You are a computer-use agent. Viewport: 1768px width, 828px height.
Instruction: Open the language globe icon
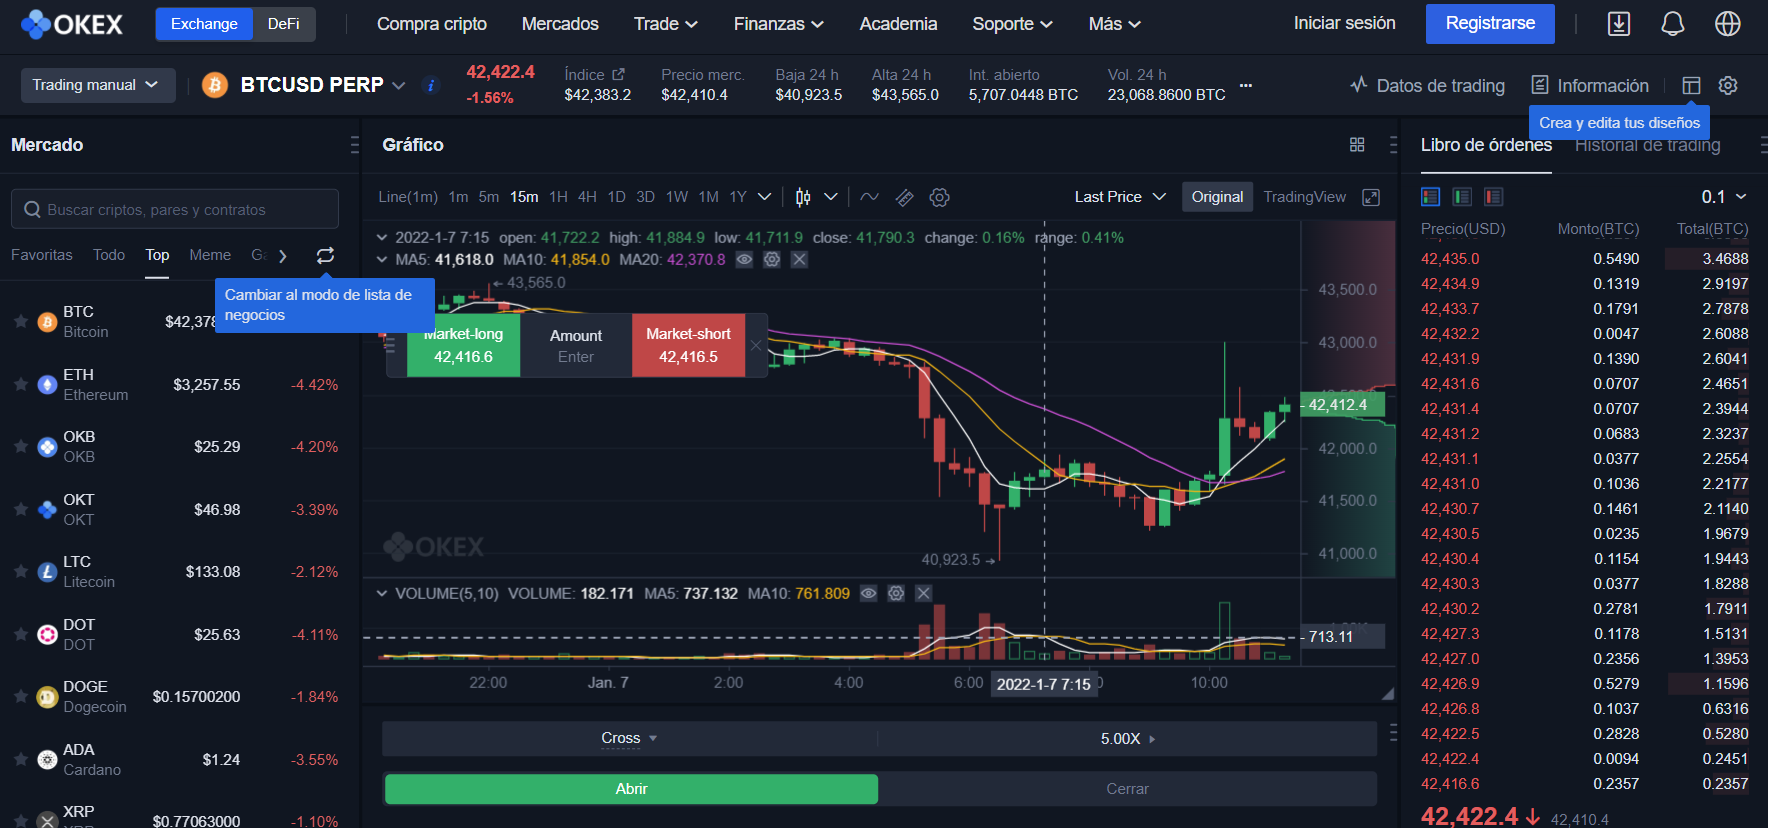click(x=1727, y=24)
